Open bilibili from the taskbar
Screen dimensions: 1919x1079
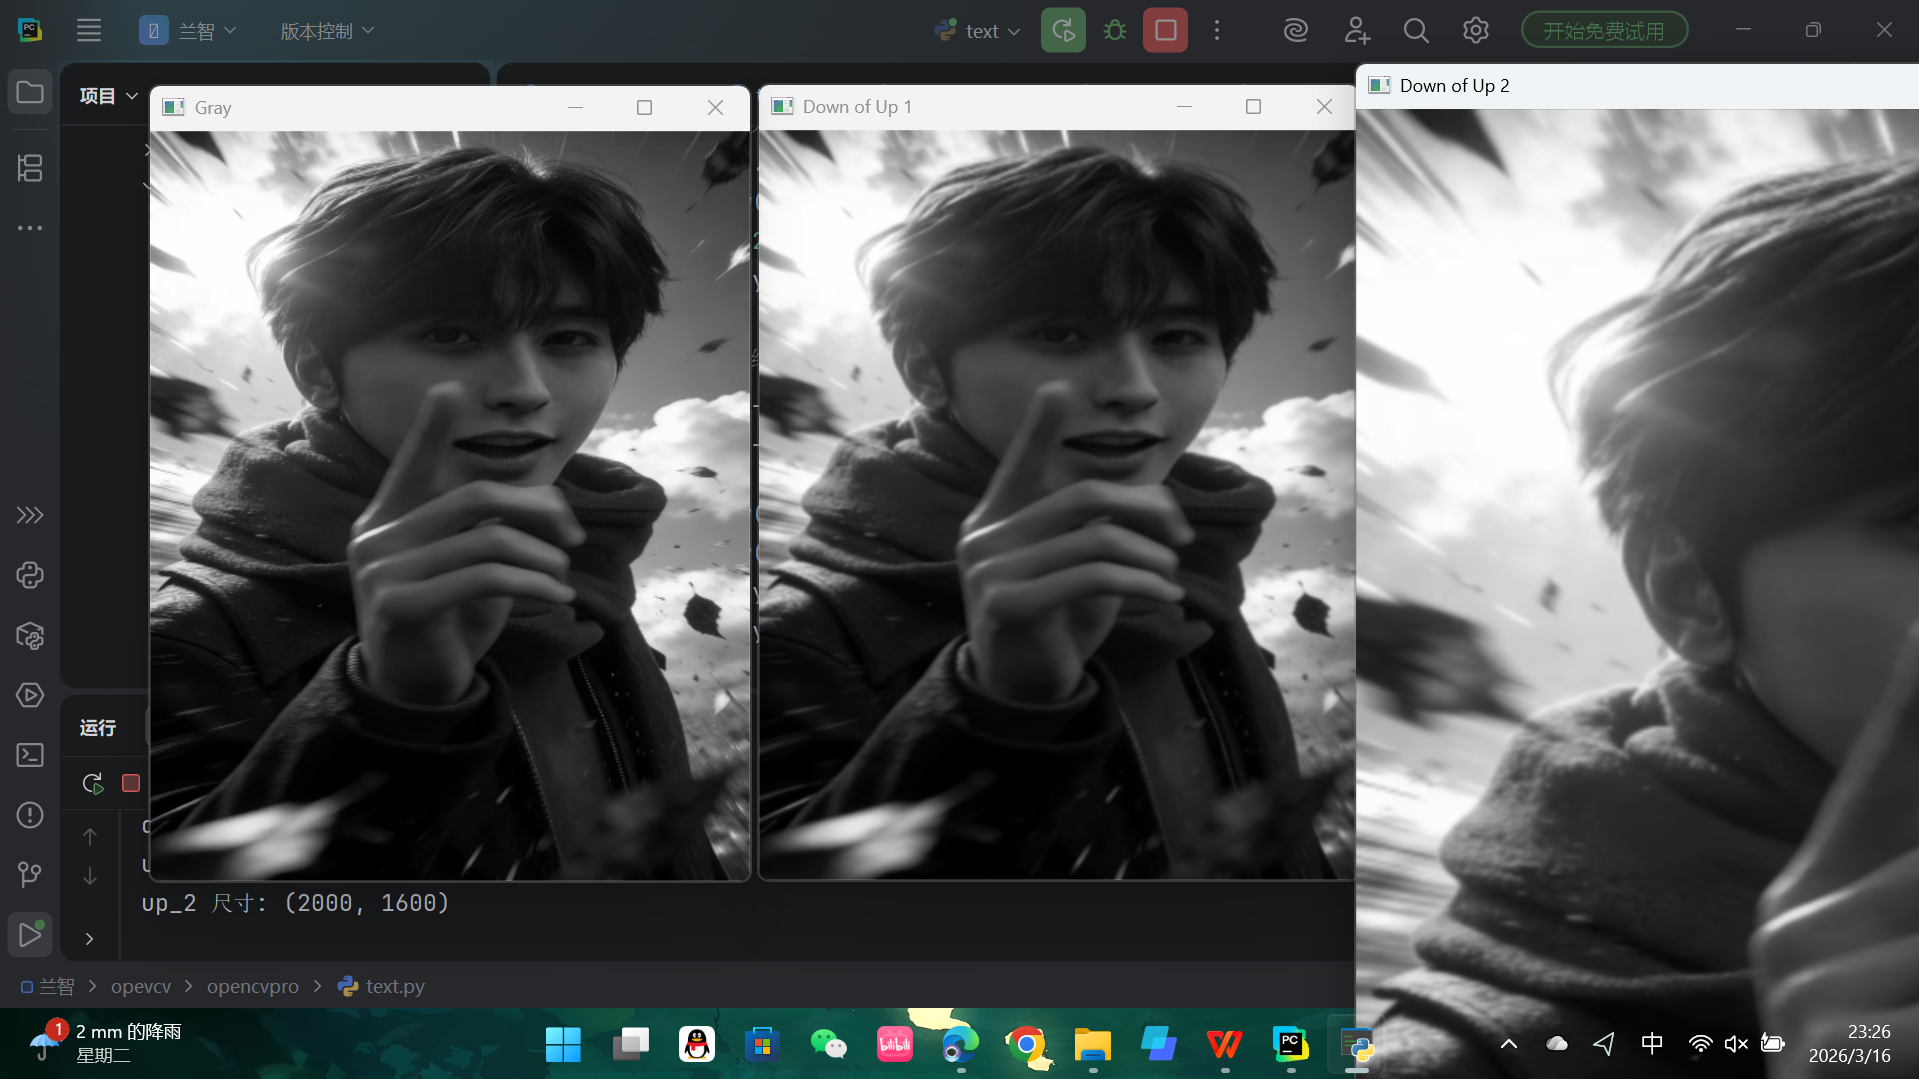(x=894, y=1045)
